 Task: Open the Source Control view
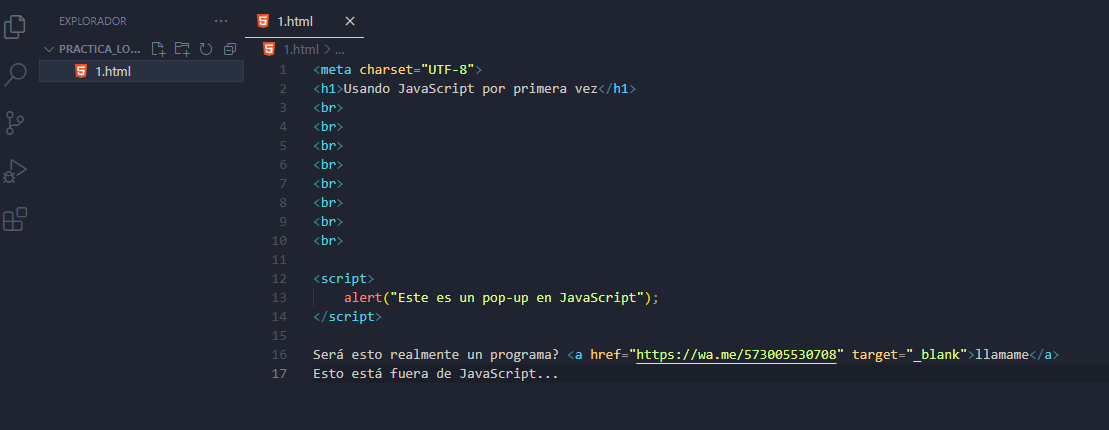click(x=15, y=122)
